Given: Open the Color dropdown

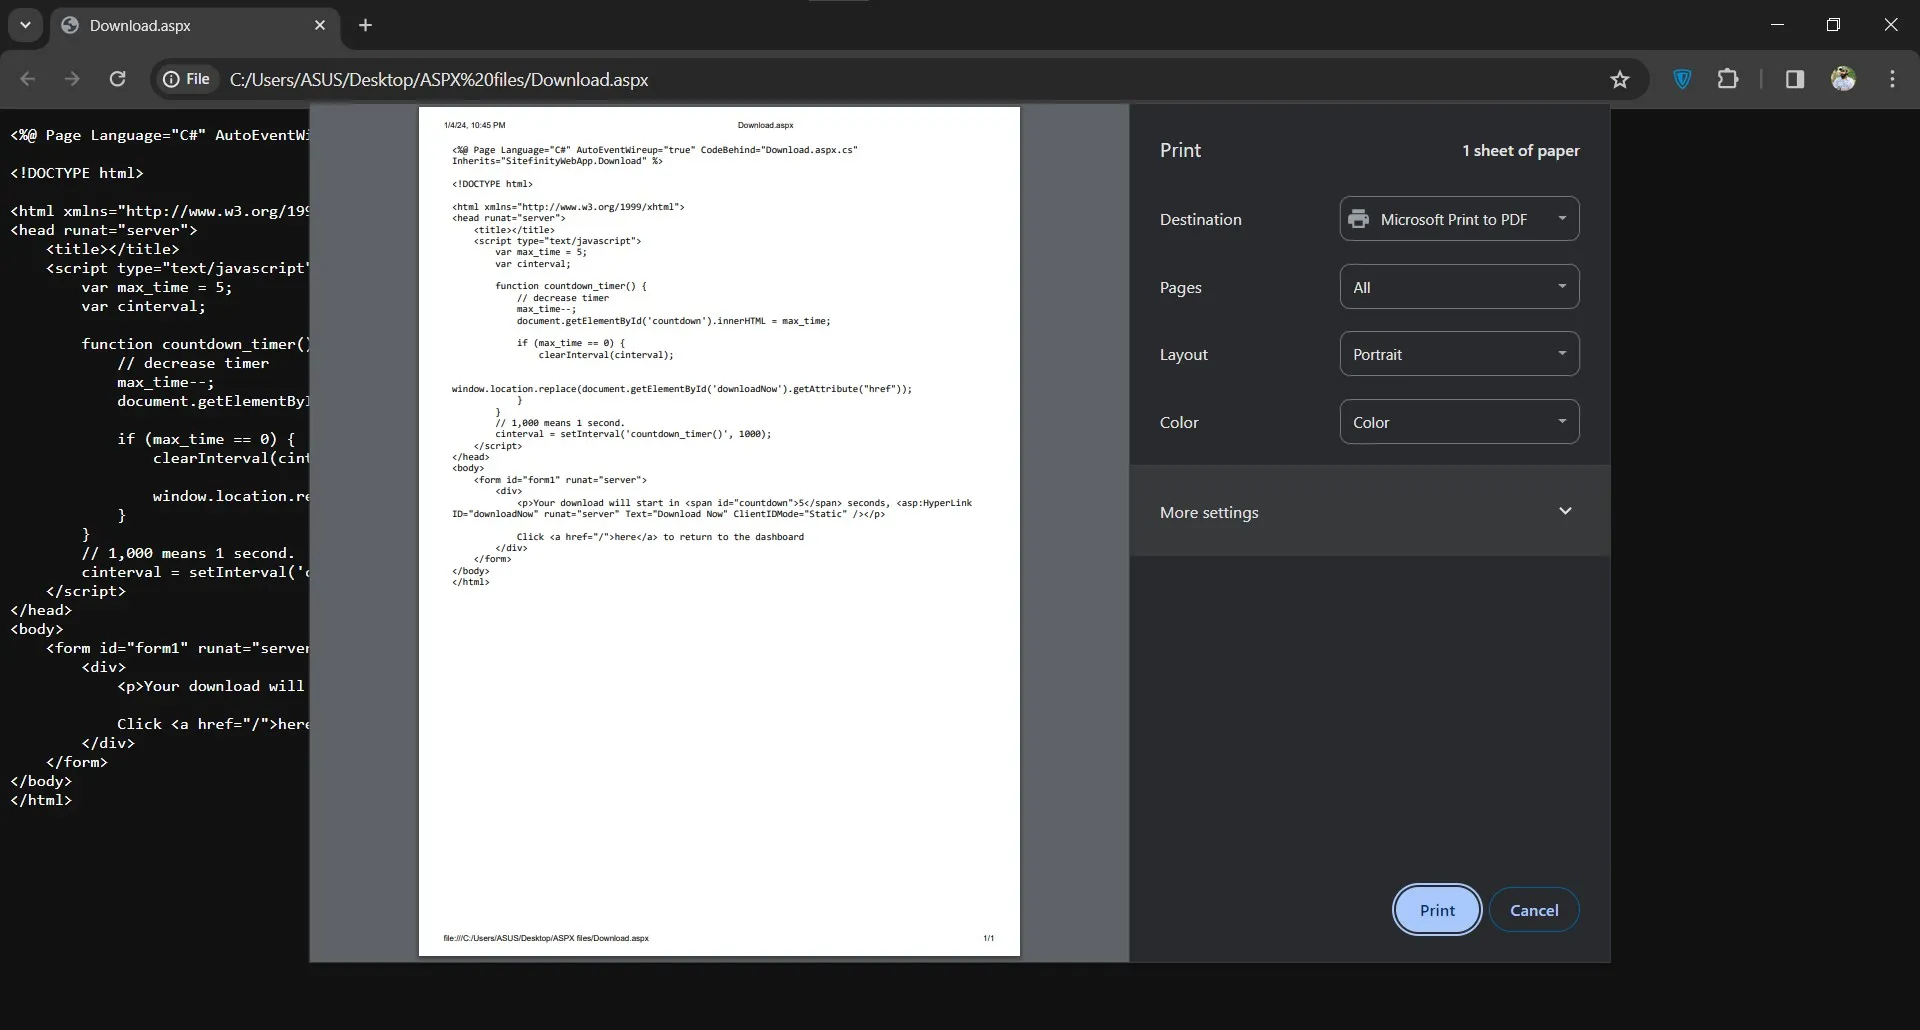Looking at the screenshot, I should pos(1459,421).
